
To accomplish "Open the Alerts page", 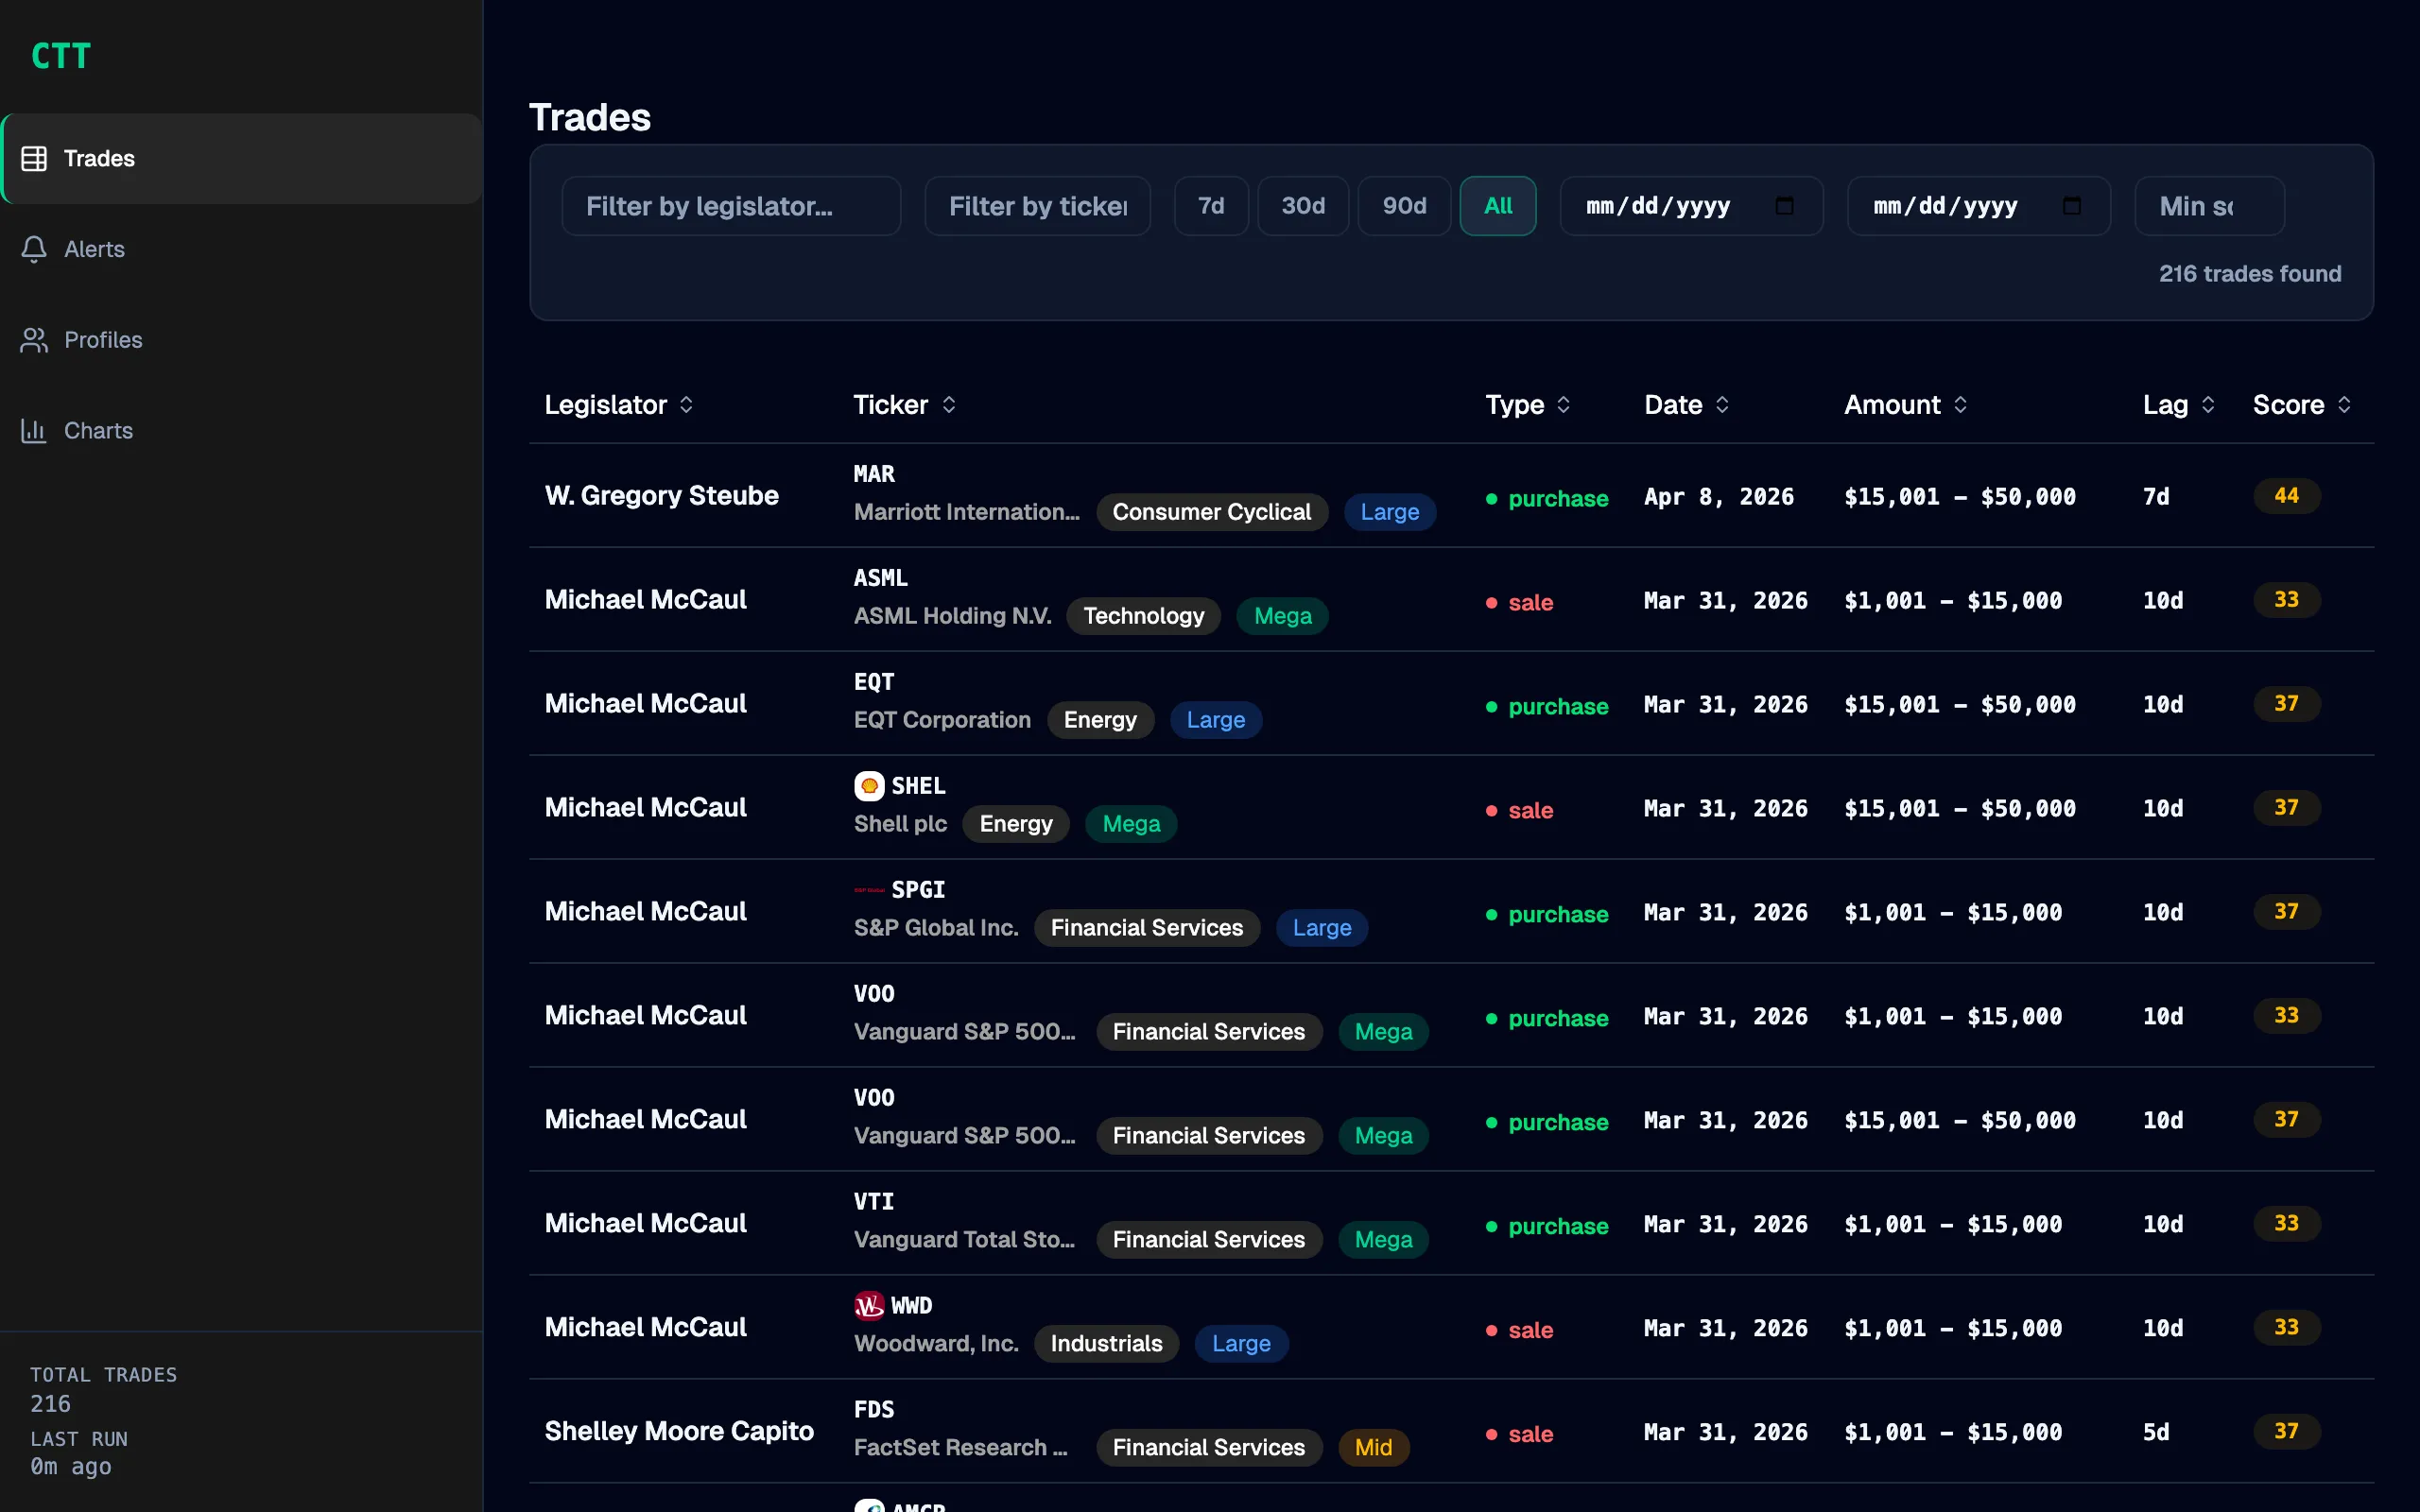I will (241, 249).
